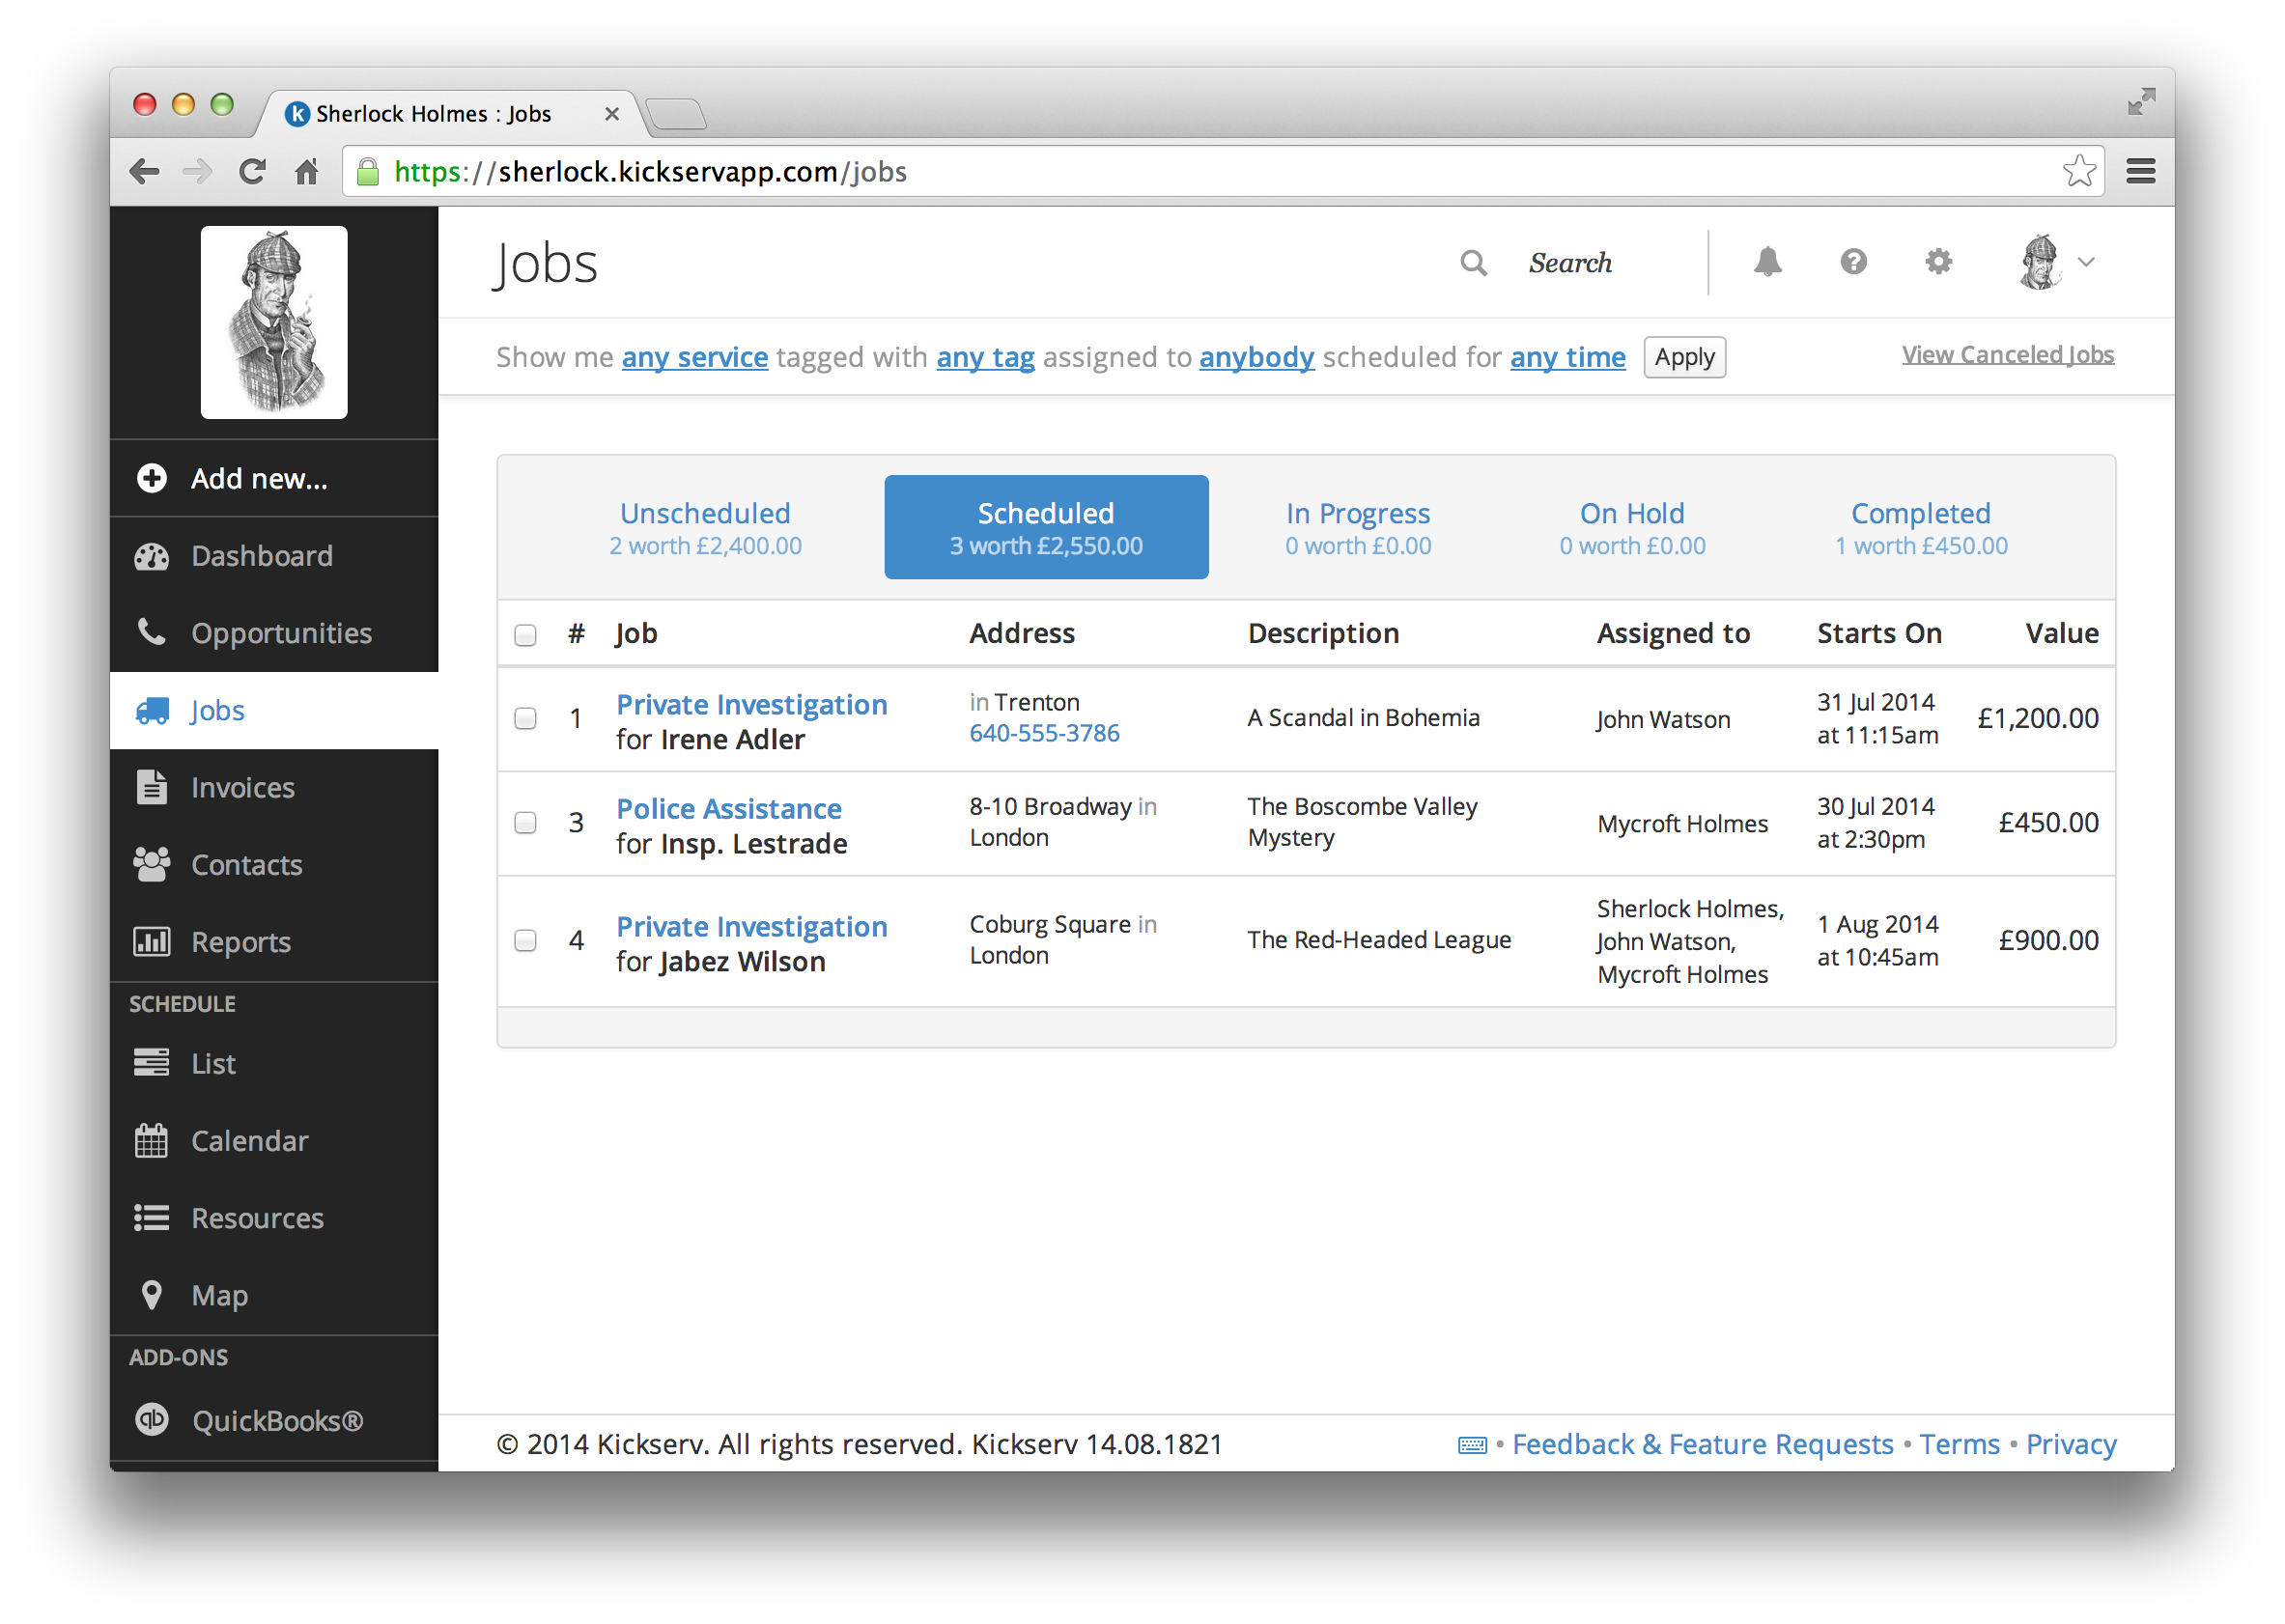Check the box for job 1 Irene Adler
This screenshot has height=1624, width=2285.
point(525,718)
